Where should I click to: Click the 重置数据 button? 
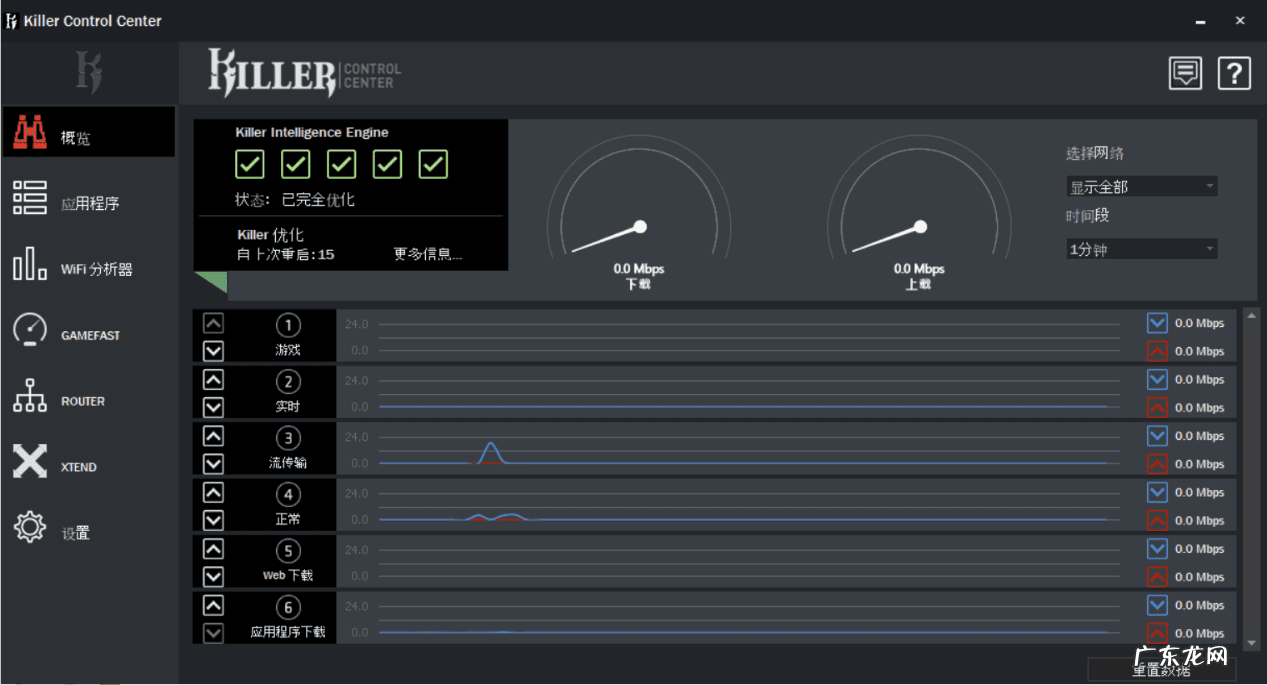click(x=1160, y=670)
